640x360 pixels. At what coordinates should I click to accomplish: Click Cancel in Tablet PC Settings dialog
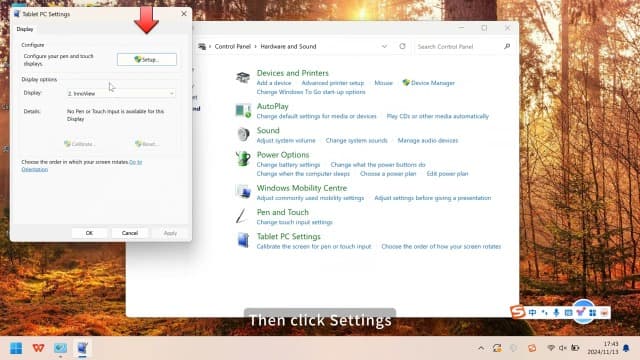pos(130,233)
